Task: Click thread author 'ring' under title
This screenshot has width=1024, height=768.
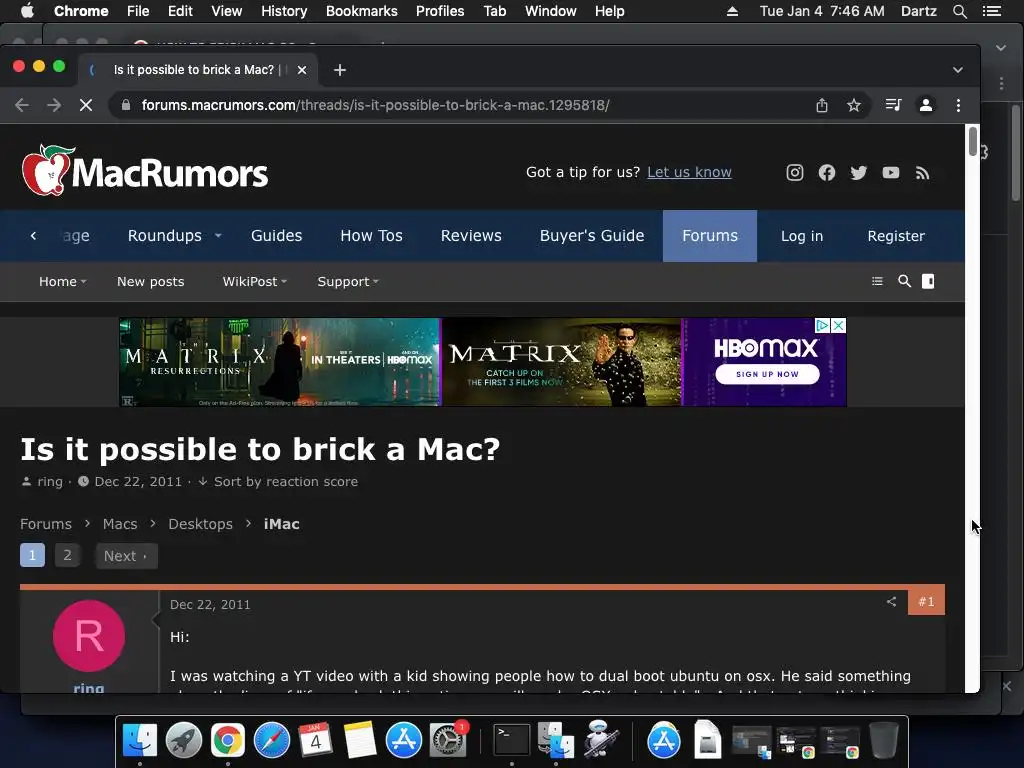Action: coord(50,482)
